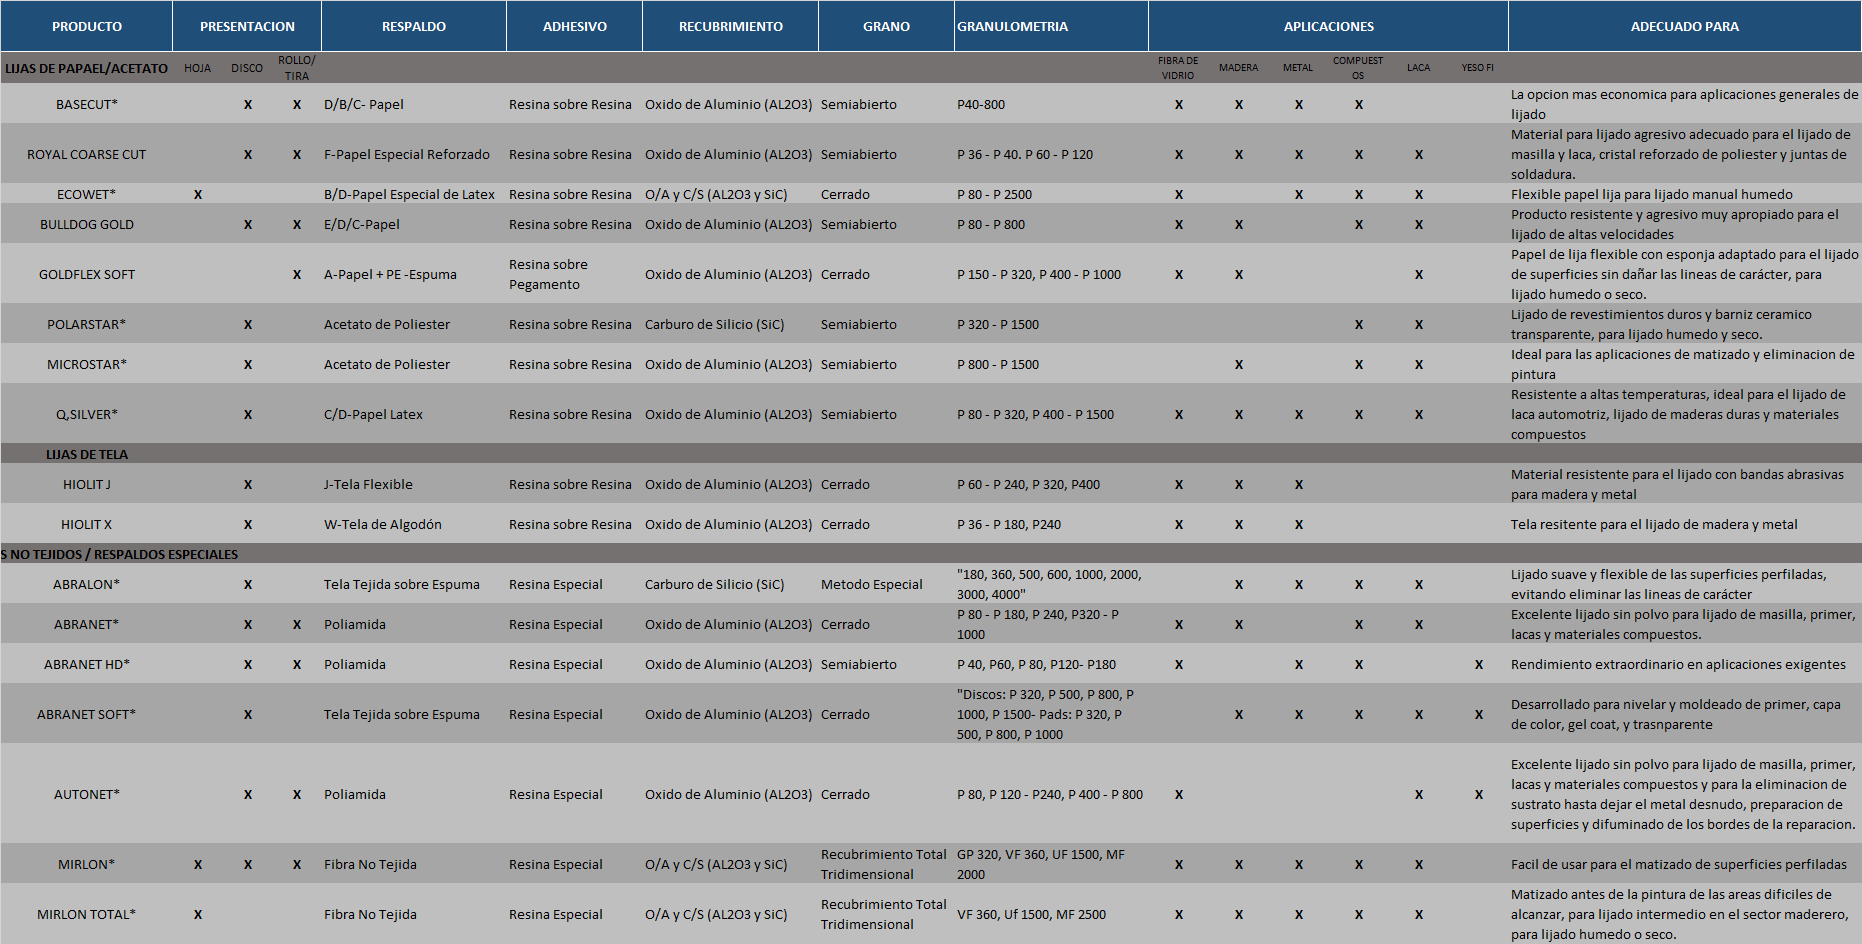
Task: Select the Q.SILVER* C/D-Papel Latex cell
Action: (373, 414)
